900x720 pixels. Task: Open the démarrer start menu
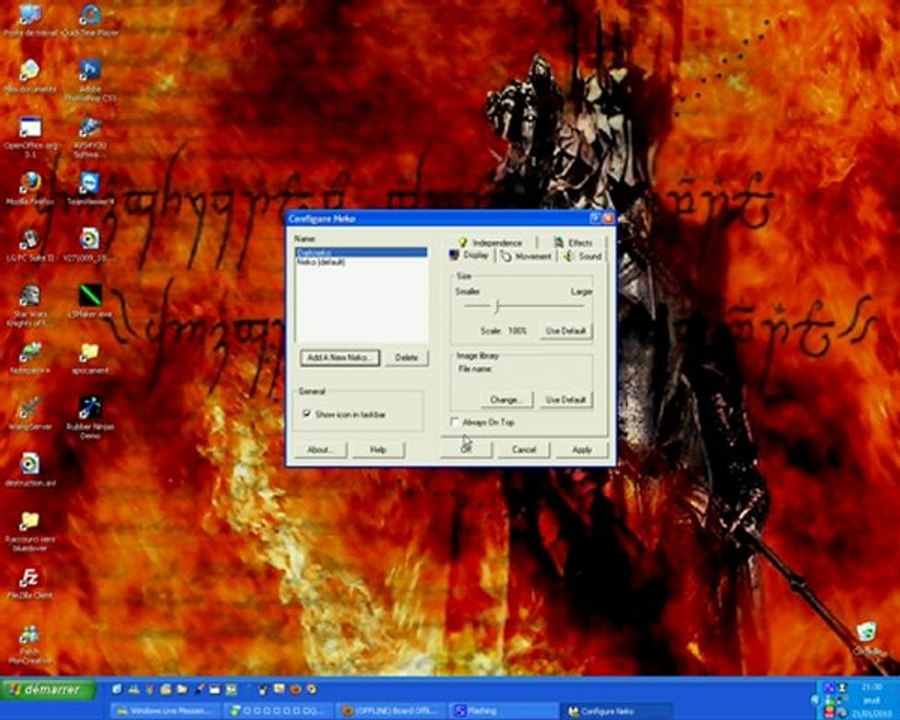click(48, 689)
